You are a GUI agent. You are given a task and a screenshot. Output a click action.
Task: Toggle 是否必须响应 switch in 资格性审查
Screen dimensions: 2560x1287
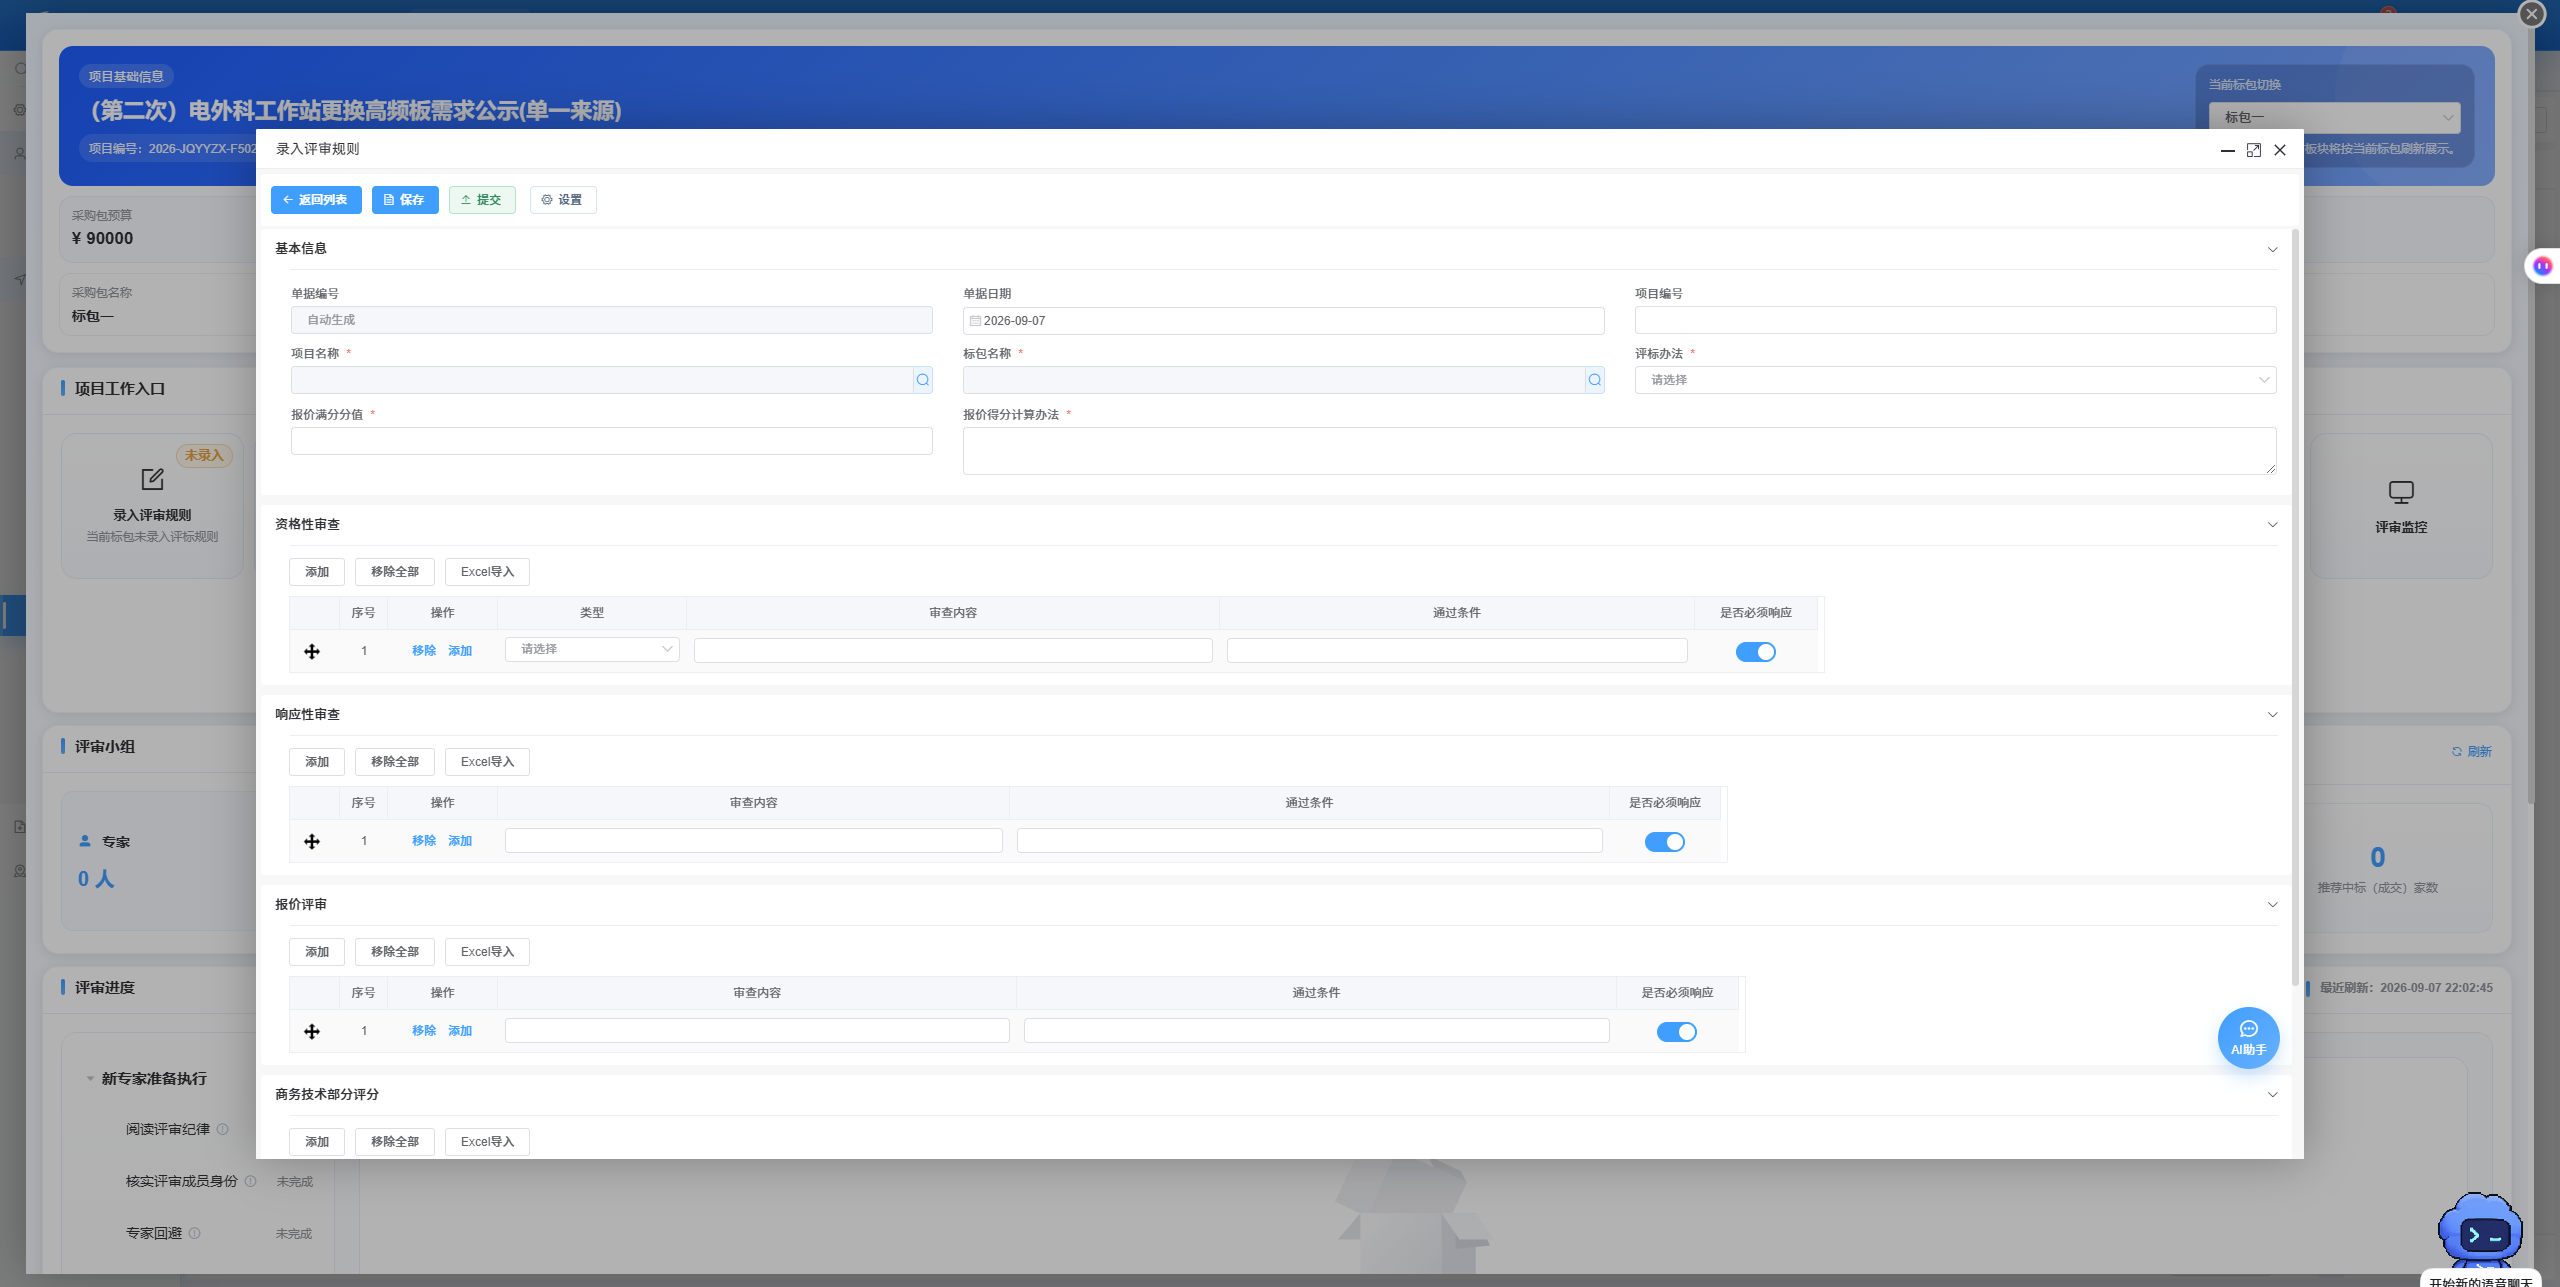point(1755,652)
